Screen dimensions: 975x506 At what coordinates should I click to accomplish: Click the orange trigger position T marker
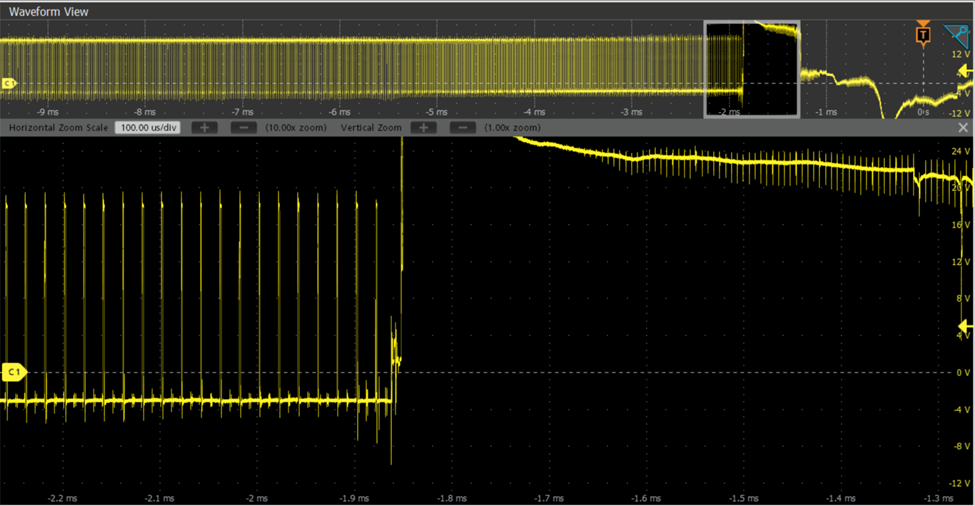click(x=923, y=34)
